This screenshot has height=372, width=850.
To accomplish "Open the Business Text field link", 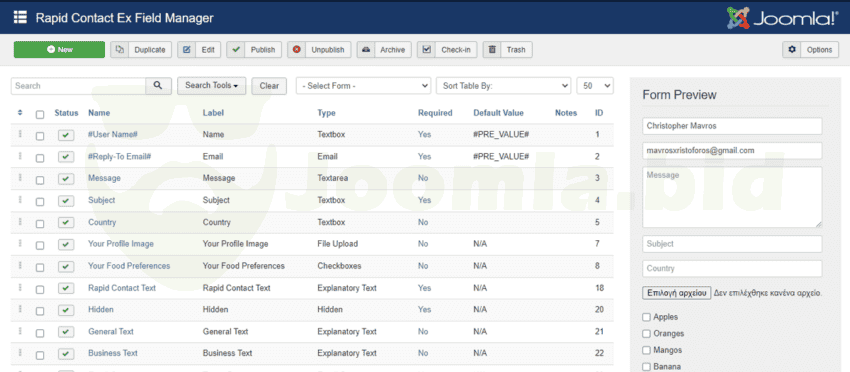I will click(113, 353).
